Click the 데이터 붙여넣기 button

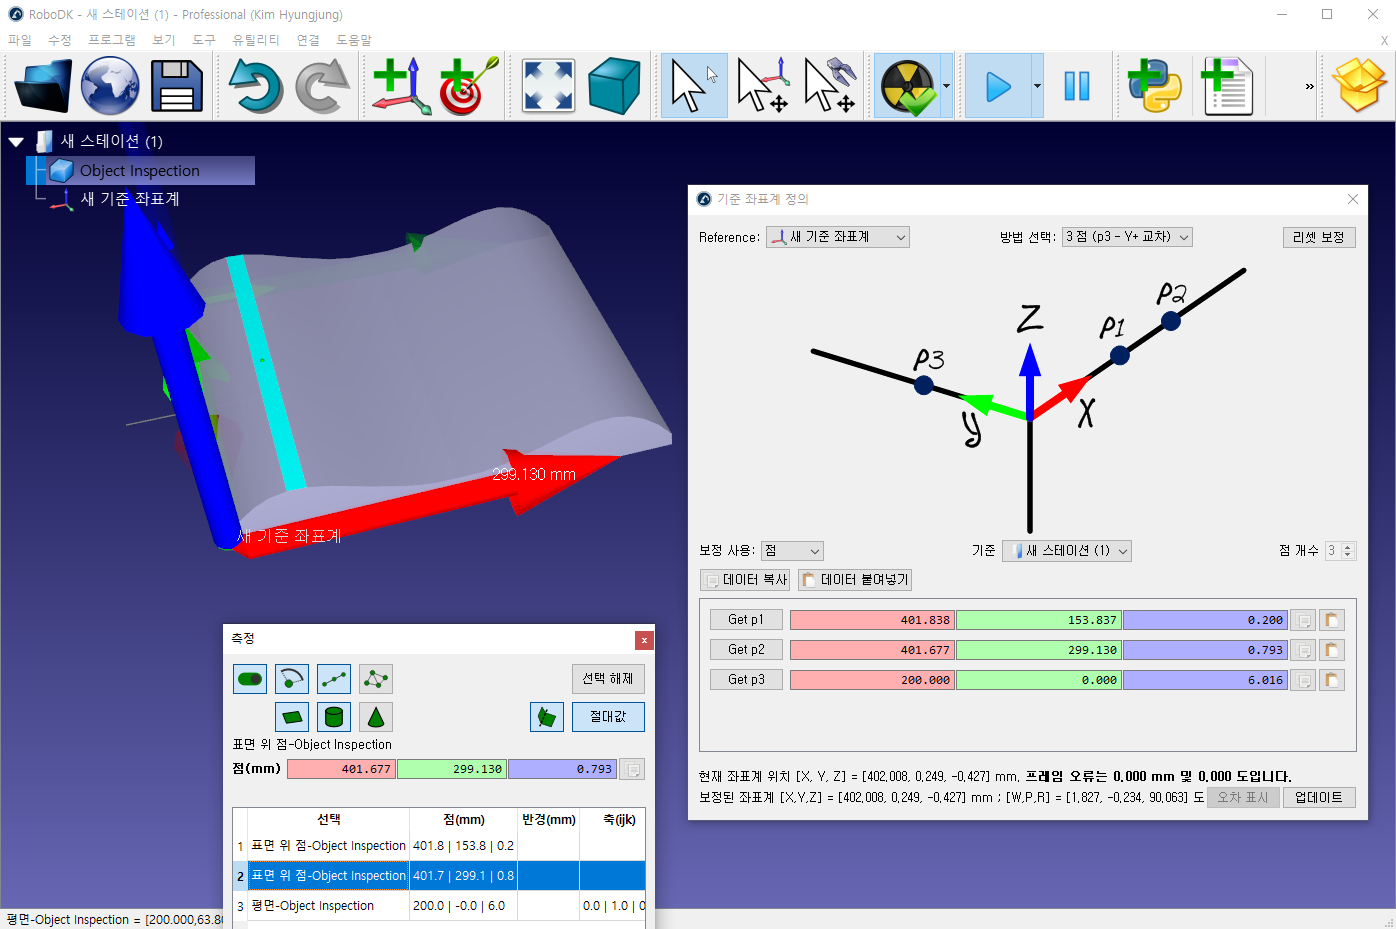855,580
